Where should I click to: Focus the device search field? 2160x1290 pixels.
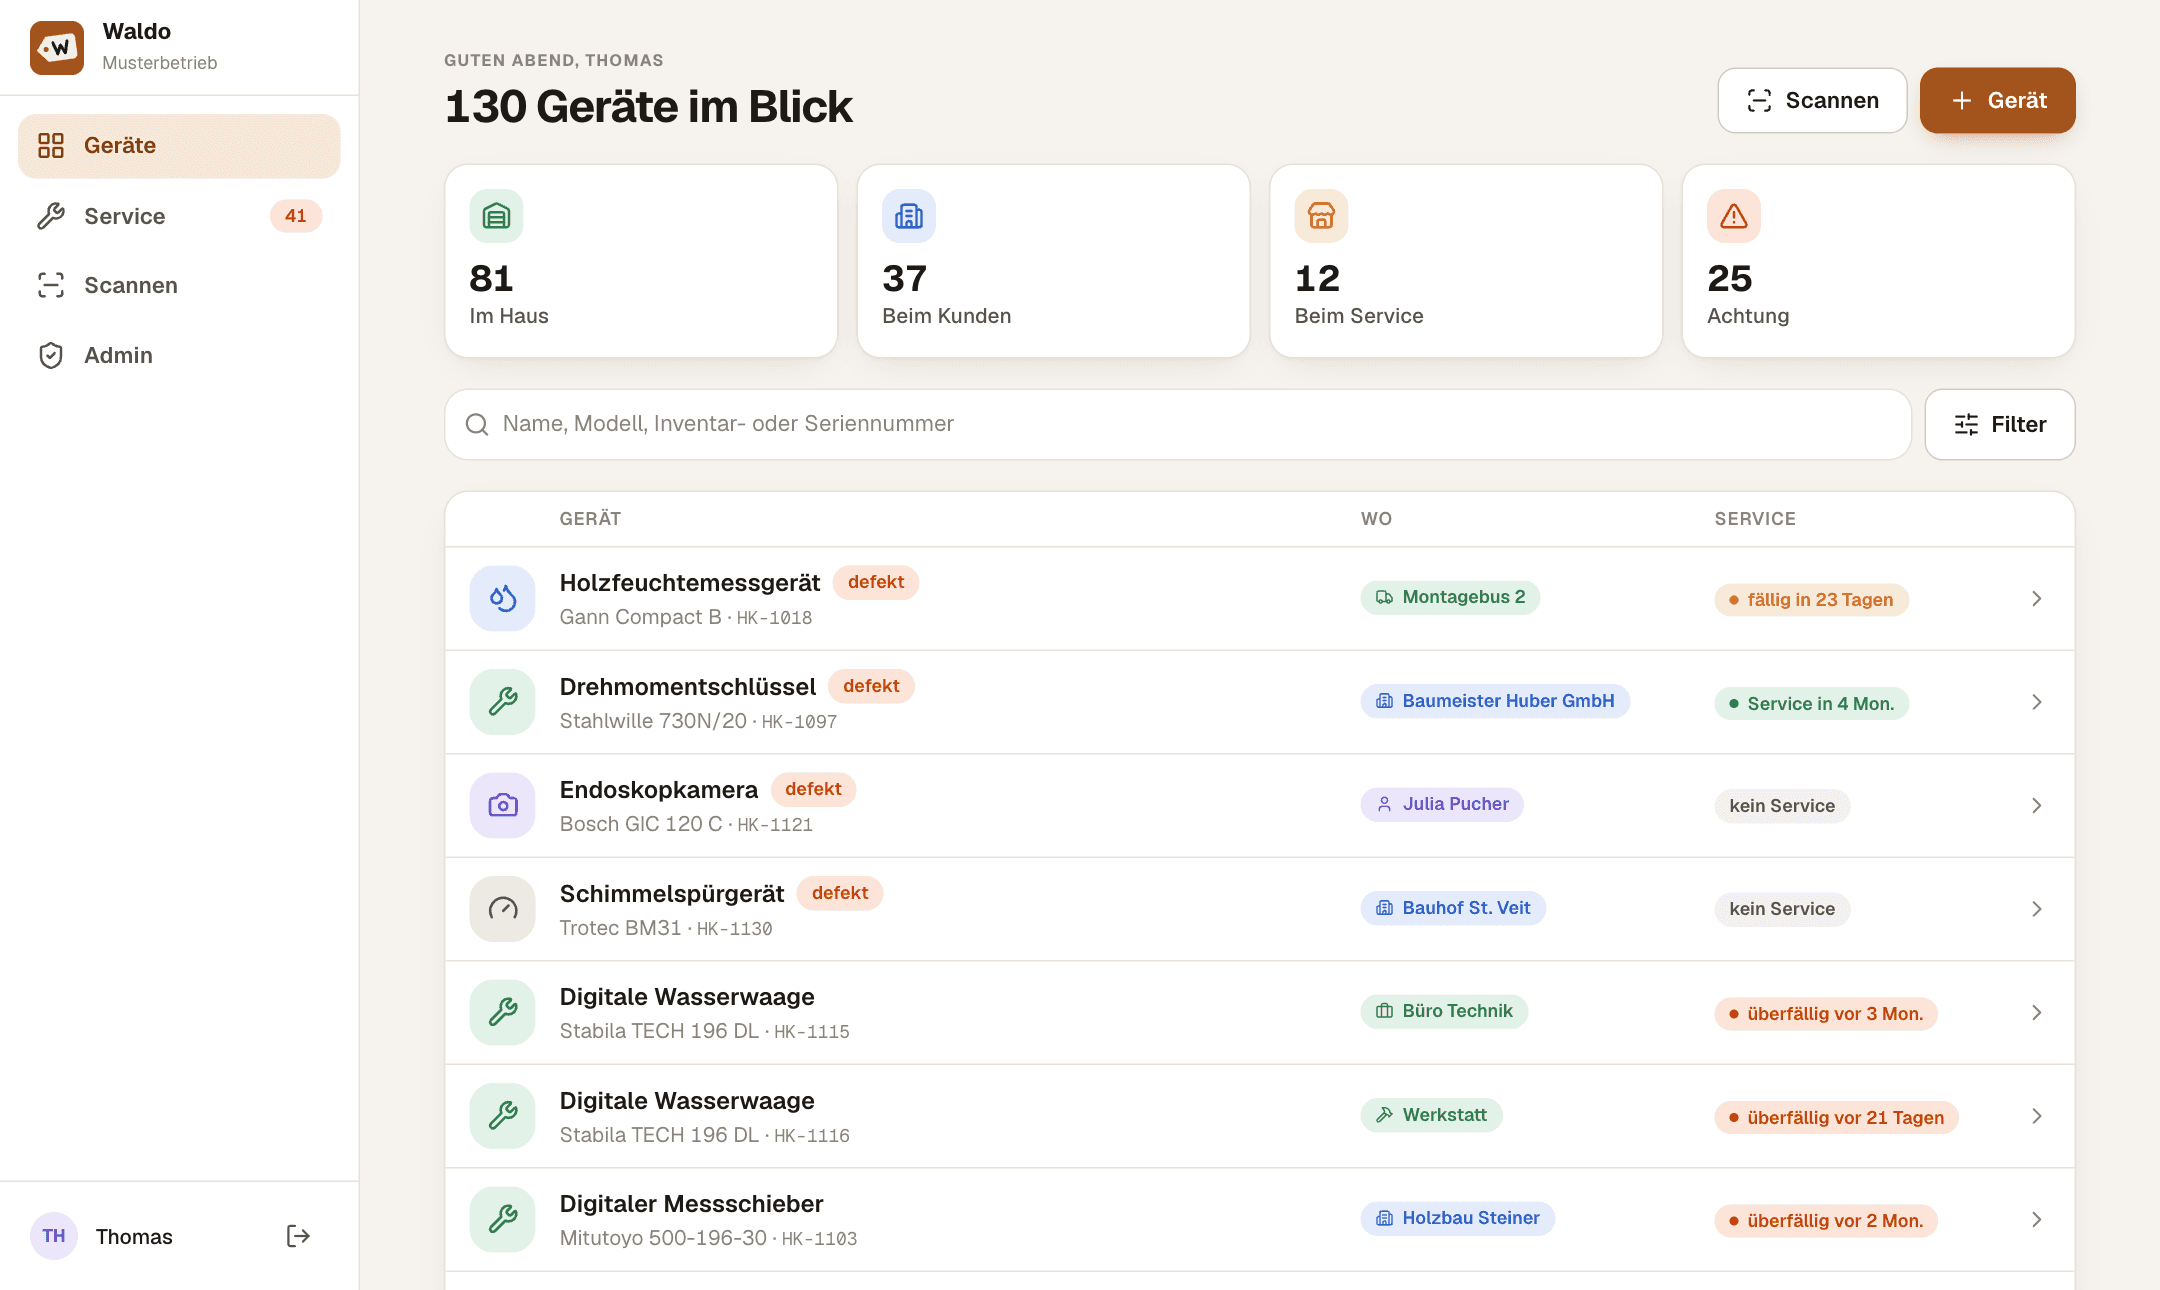1177,424
